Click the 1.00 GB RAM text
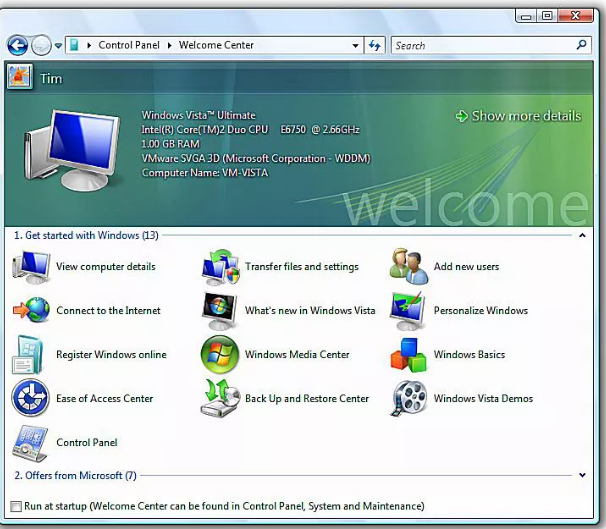The height and width of the screenshot is (529, 606). (170, 144)
